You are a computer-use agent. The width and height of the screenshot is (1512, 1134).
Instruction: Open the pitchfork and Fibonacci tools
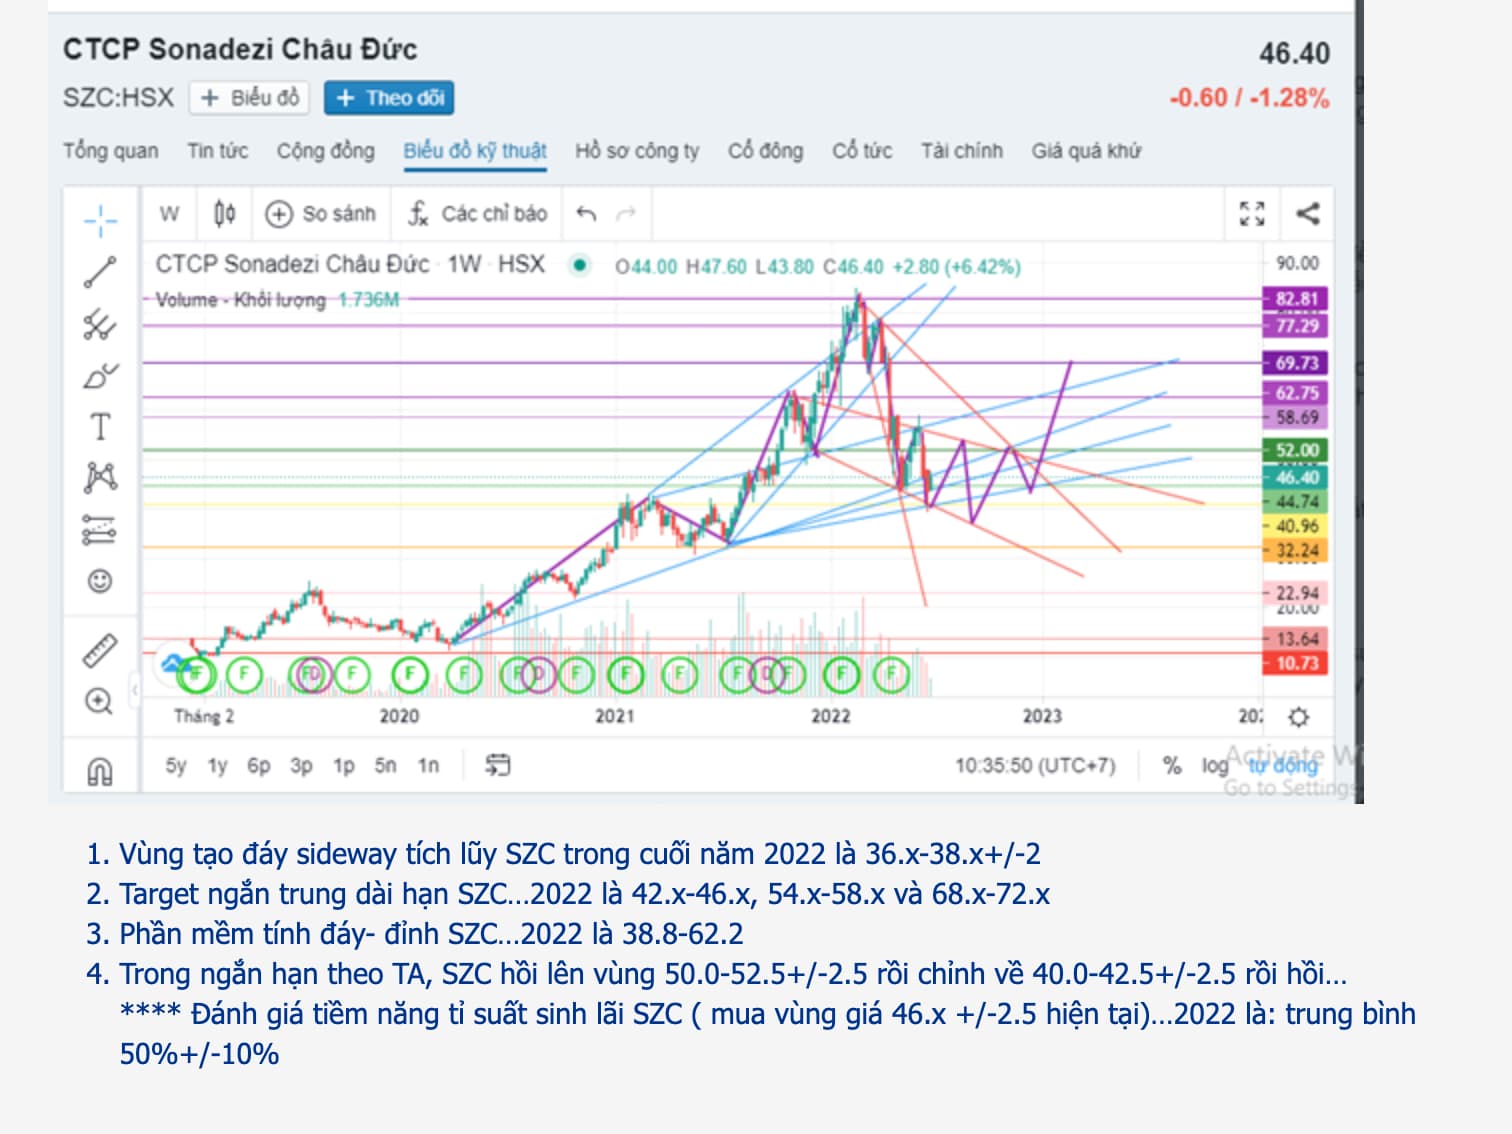click(100, 324)
